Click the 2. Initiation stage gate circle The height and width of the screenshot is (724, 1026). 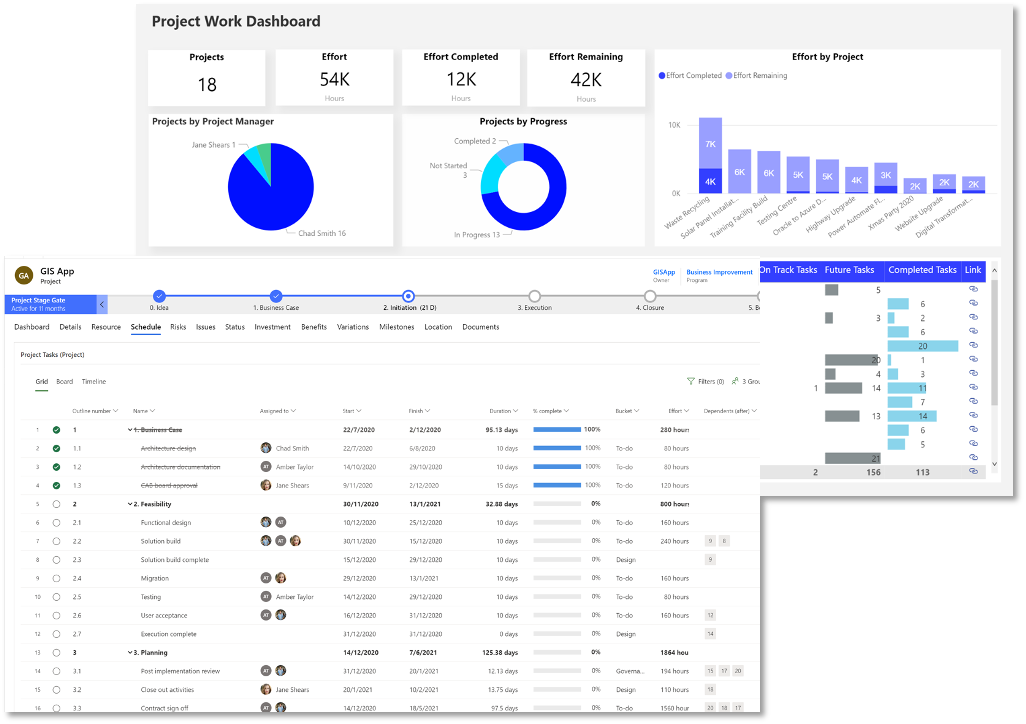point(408,296)
